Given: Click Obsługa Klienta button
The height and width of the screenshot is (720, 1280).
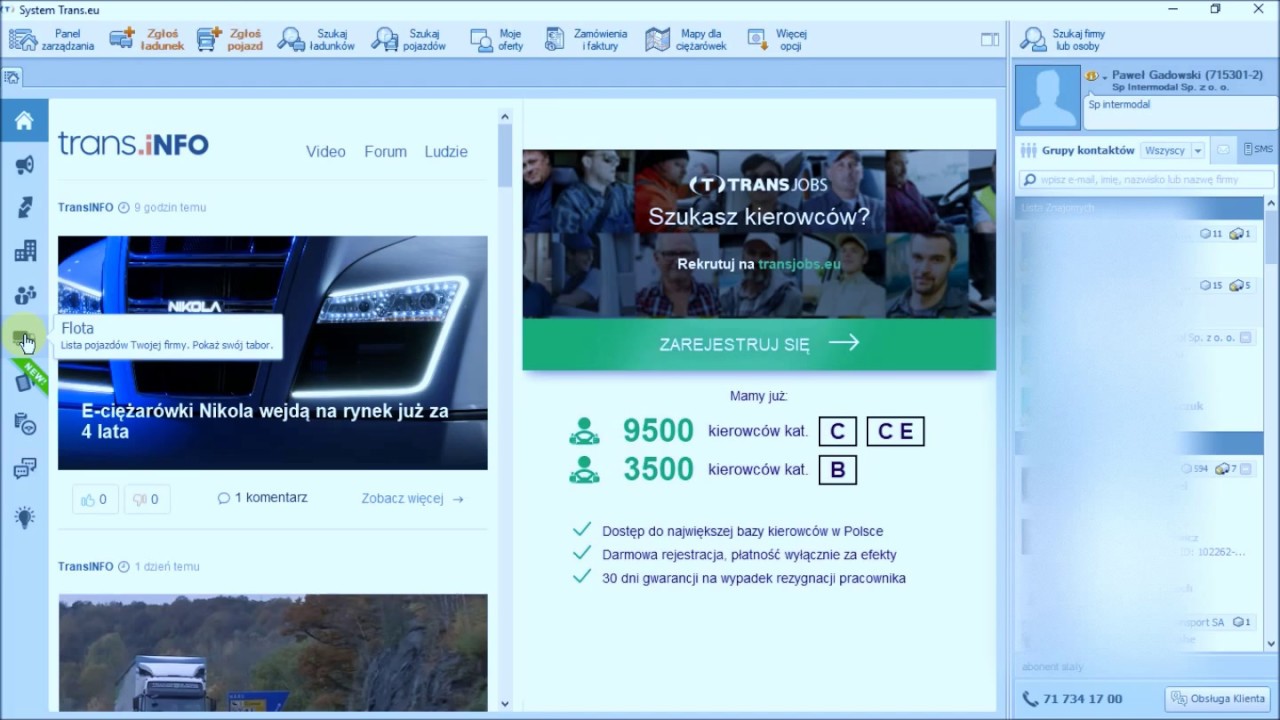Looking at the screenshot, I should 1218,698.
